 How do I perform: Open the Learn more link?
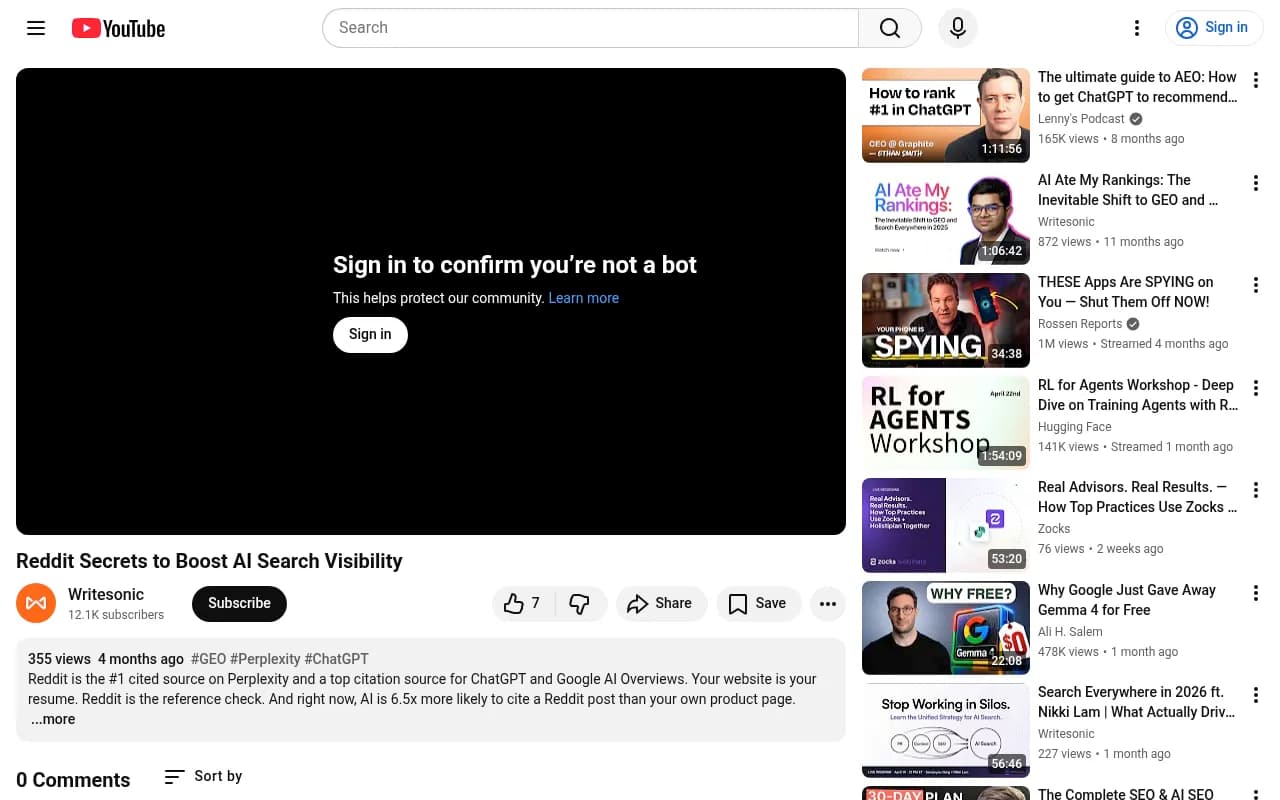coord(584,298)
